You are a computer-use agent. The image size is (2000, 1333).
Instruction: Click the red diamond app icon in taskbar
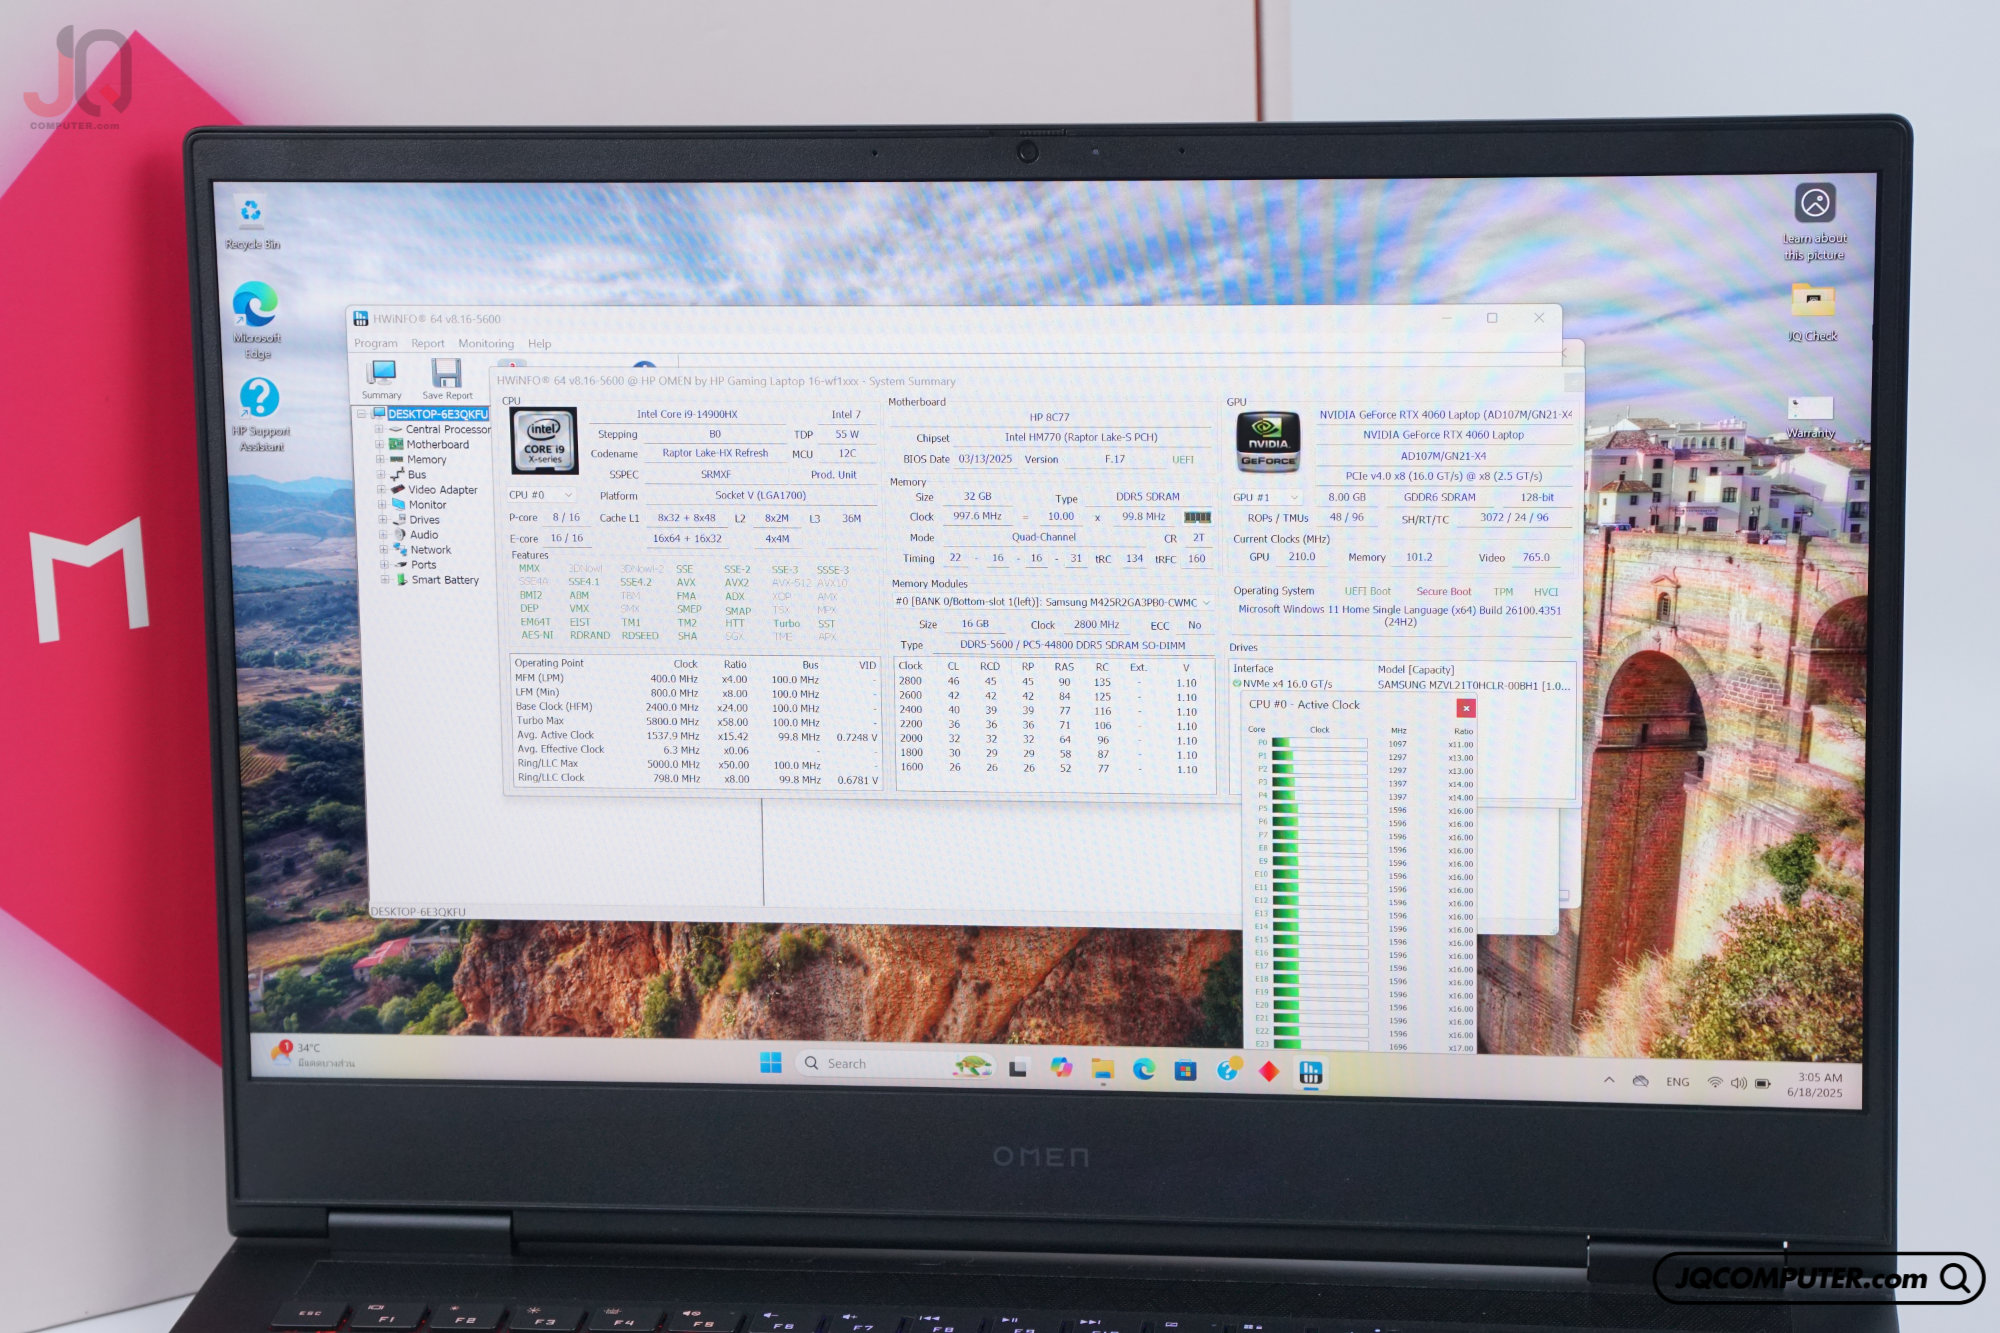(x=1269, y=1072)
